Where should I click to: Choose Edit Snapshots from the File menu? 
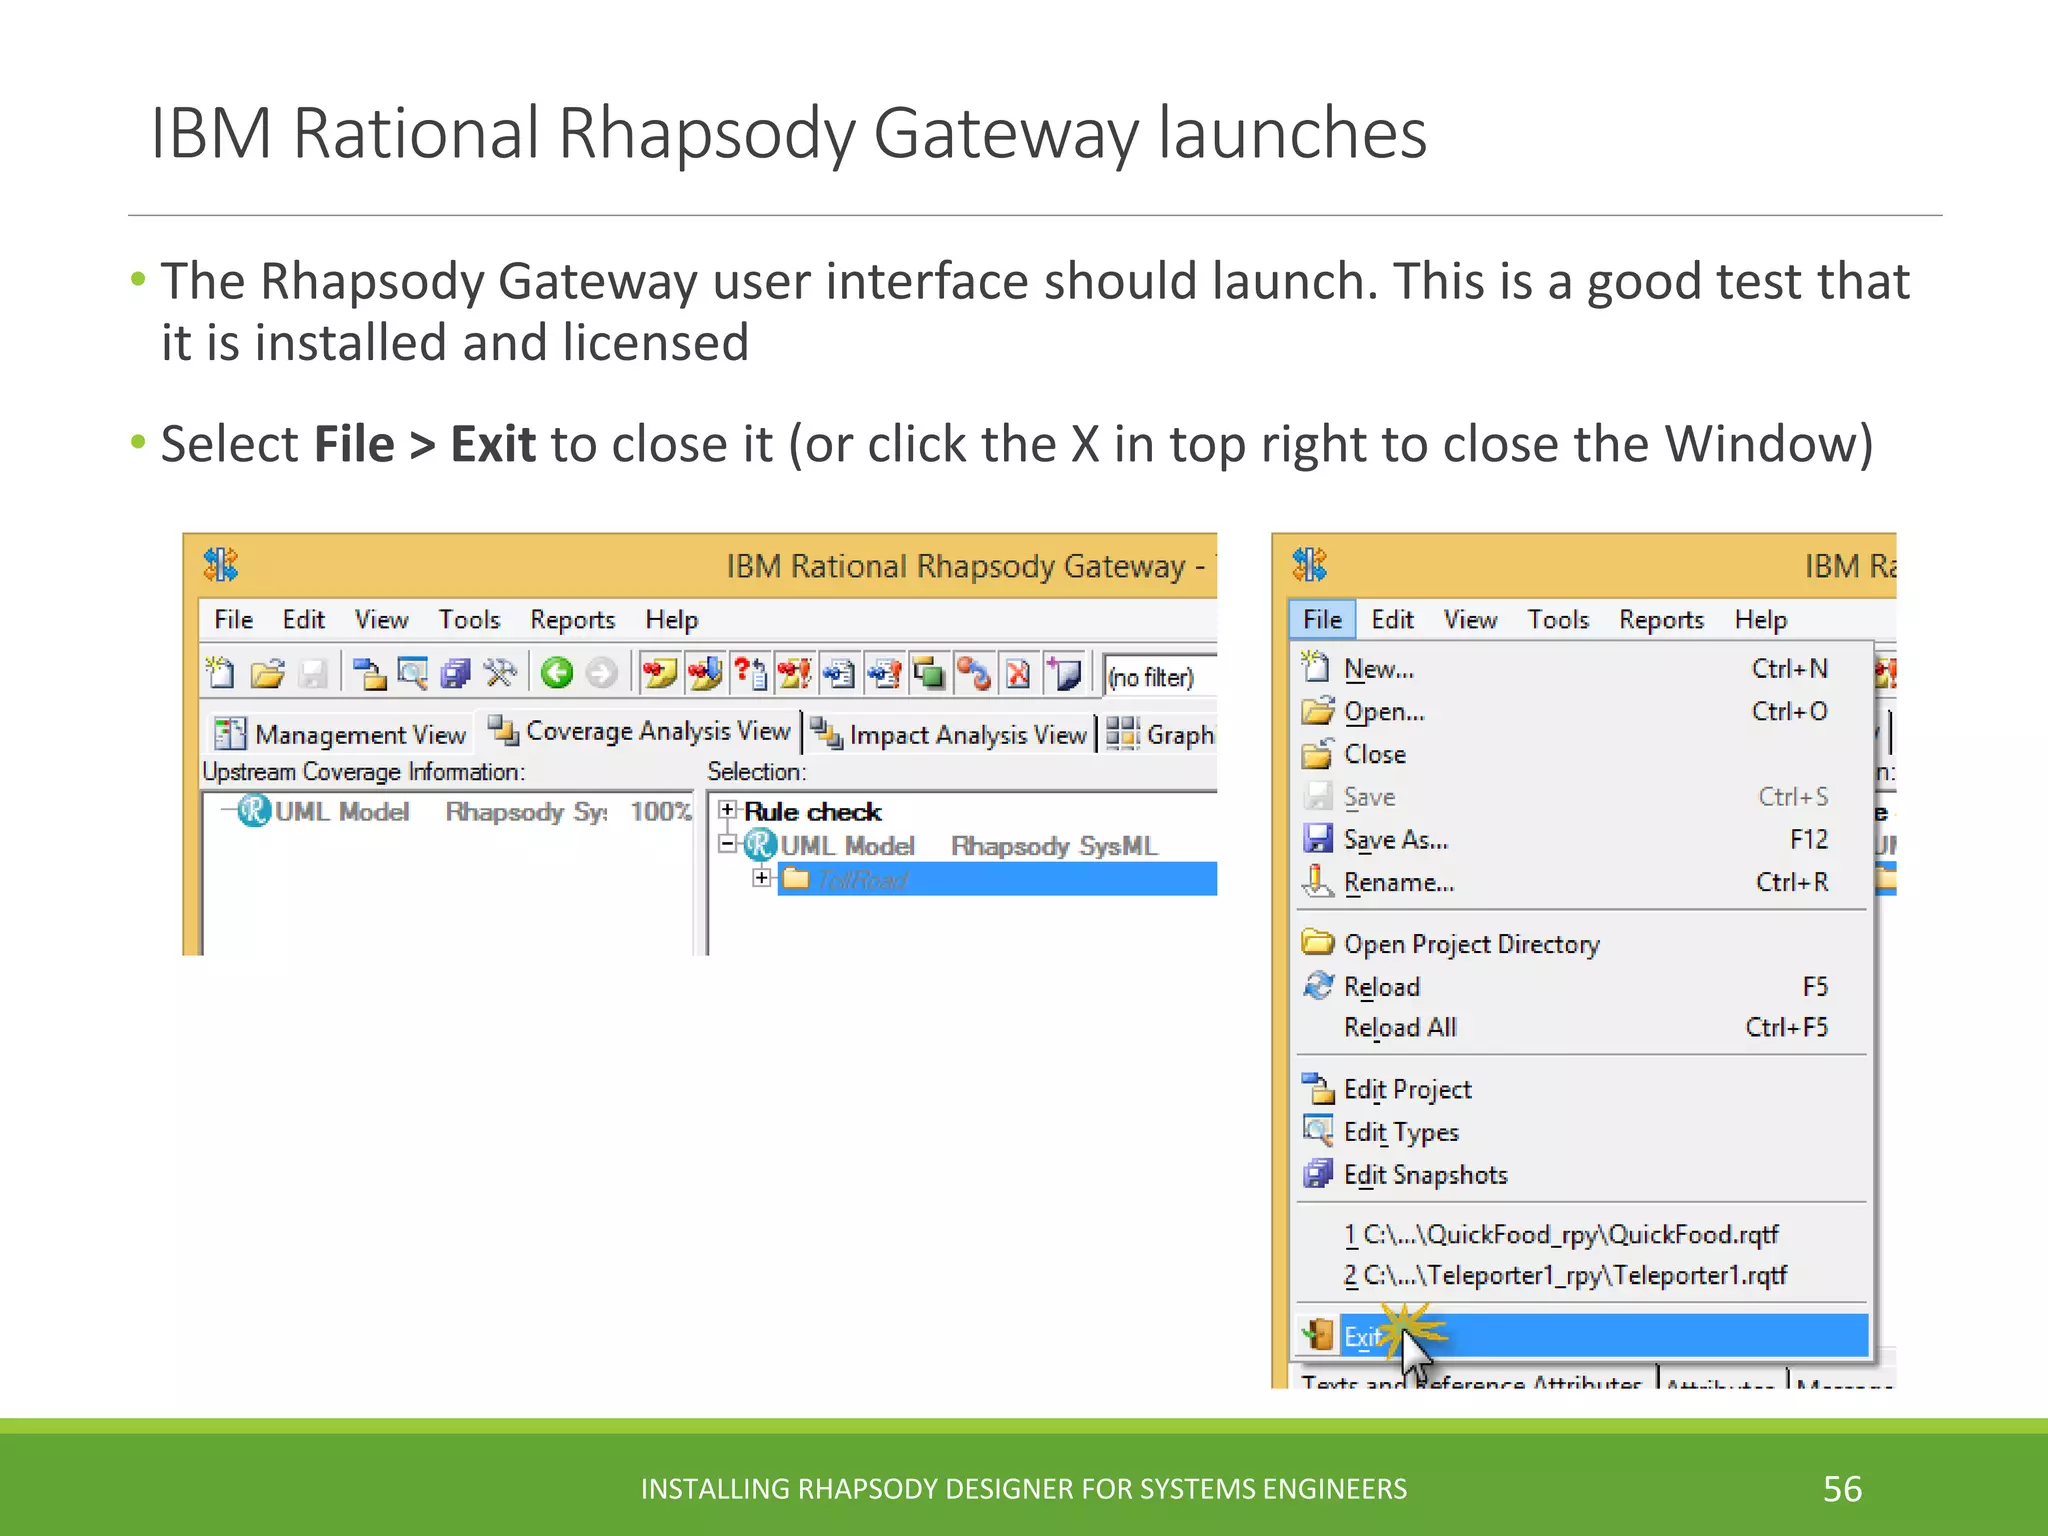pos(1581,1175)
